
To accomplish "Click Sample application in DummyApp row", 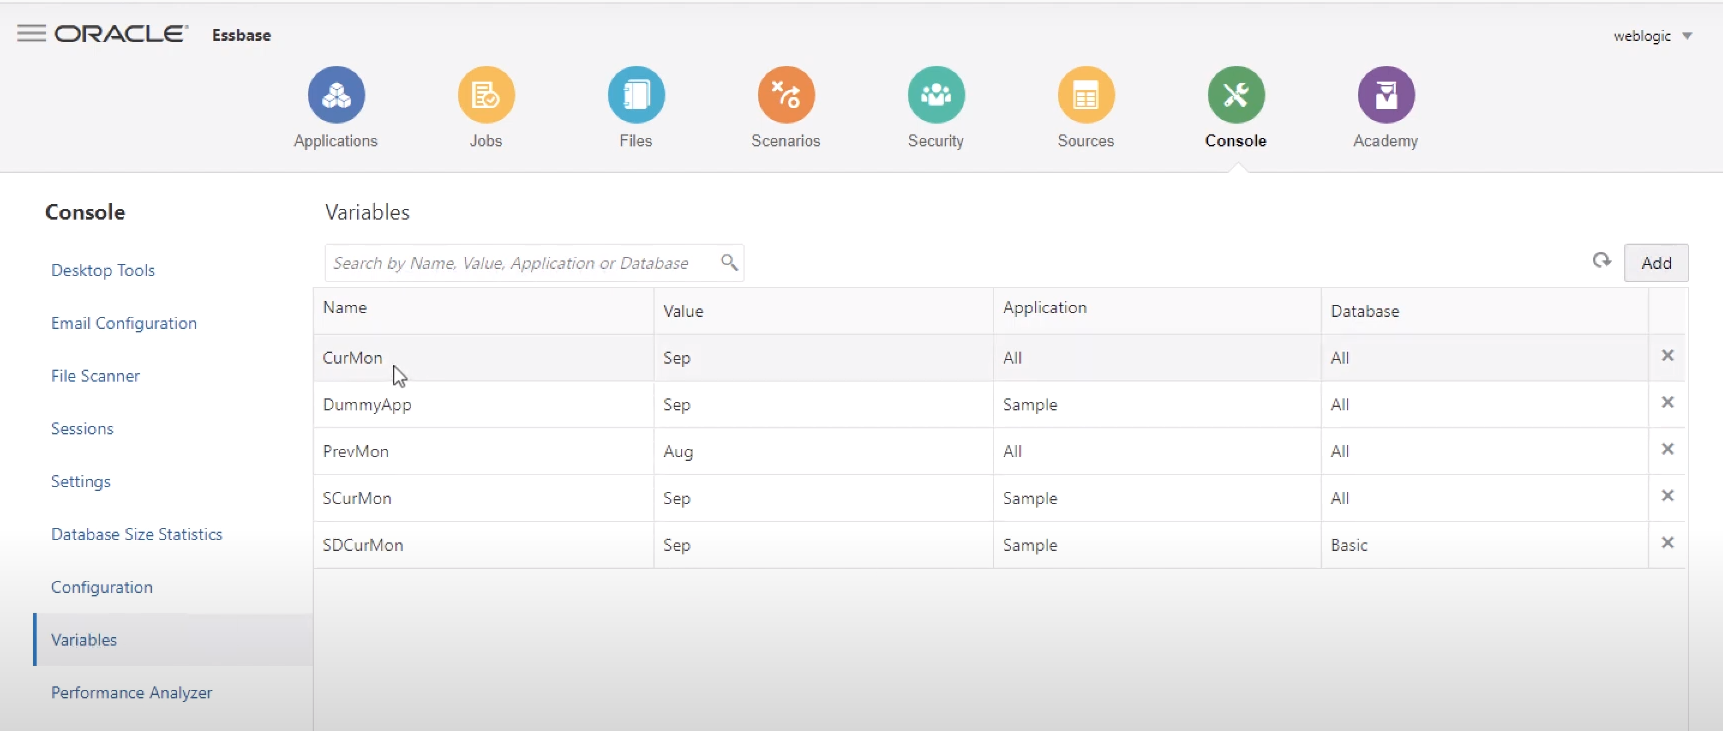I will (x=1030, y=405).
